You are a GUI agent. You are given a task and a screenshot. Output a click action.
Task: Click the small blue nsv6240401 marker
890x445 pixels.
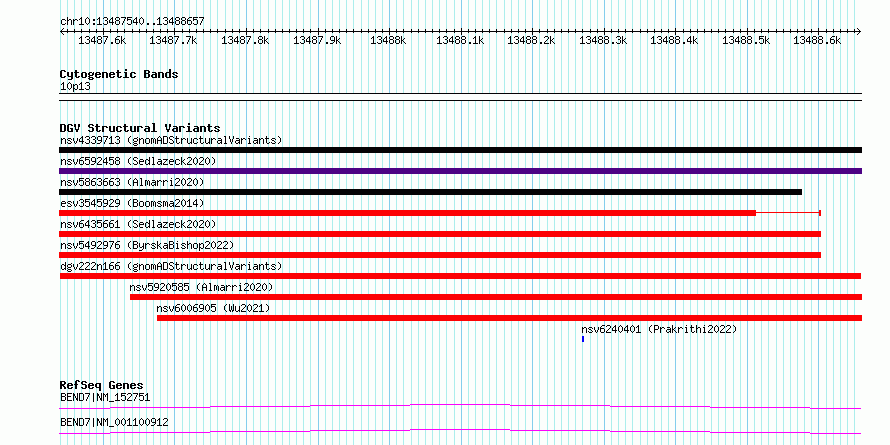point(583,339)
